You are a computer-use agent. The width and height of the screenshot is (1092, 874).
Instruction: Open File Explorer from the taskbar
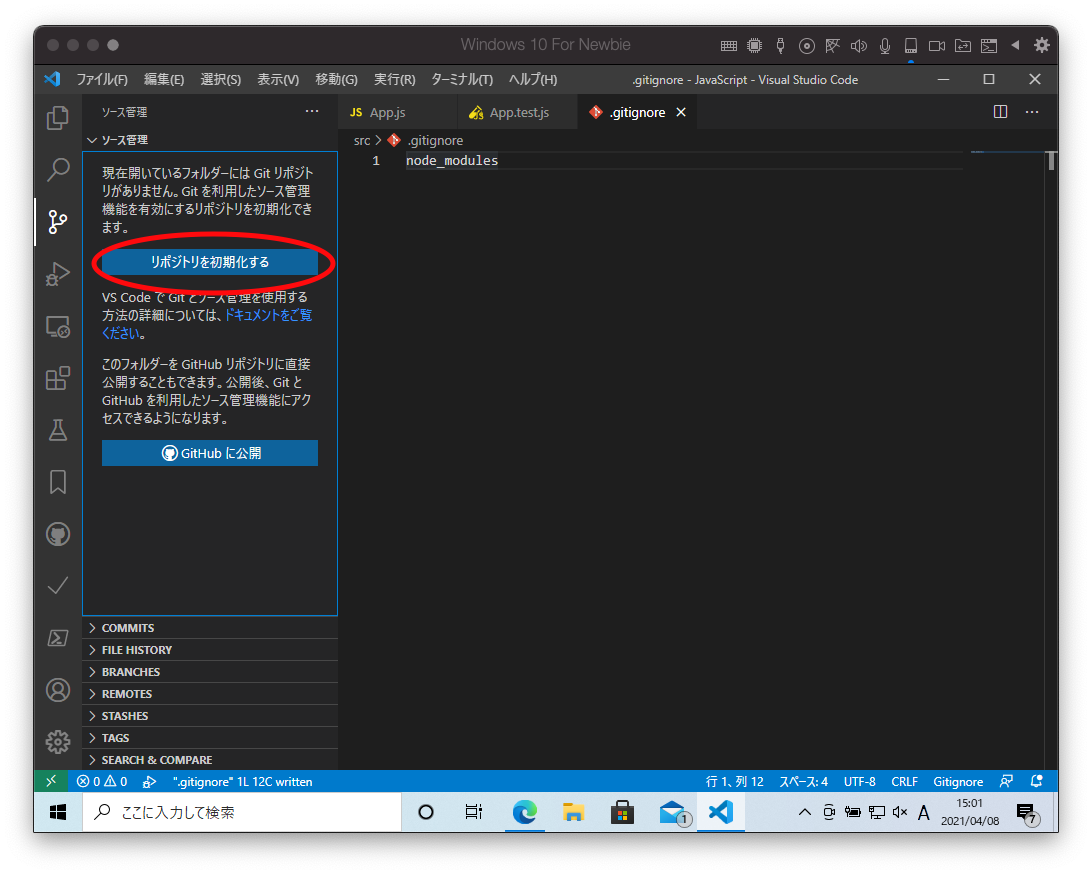(573, 812)
